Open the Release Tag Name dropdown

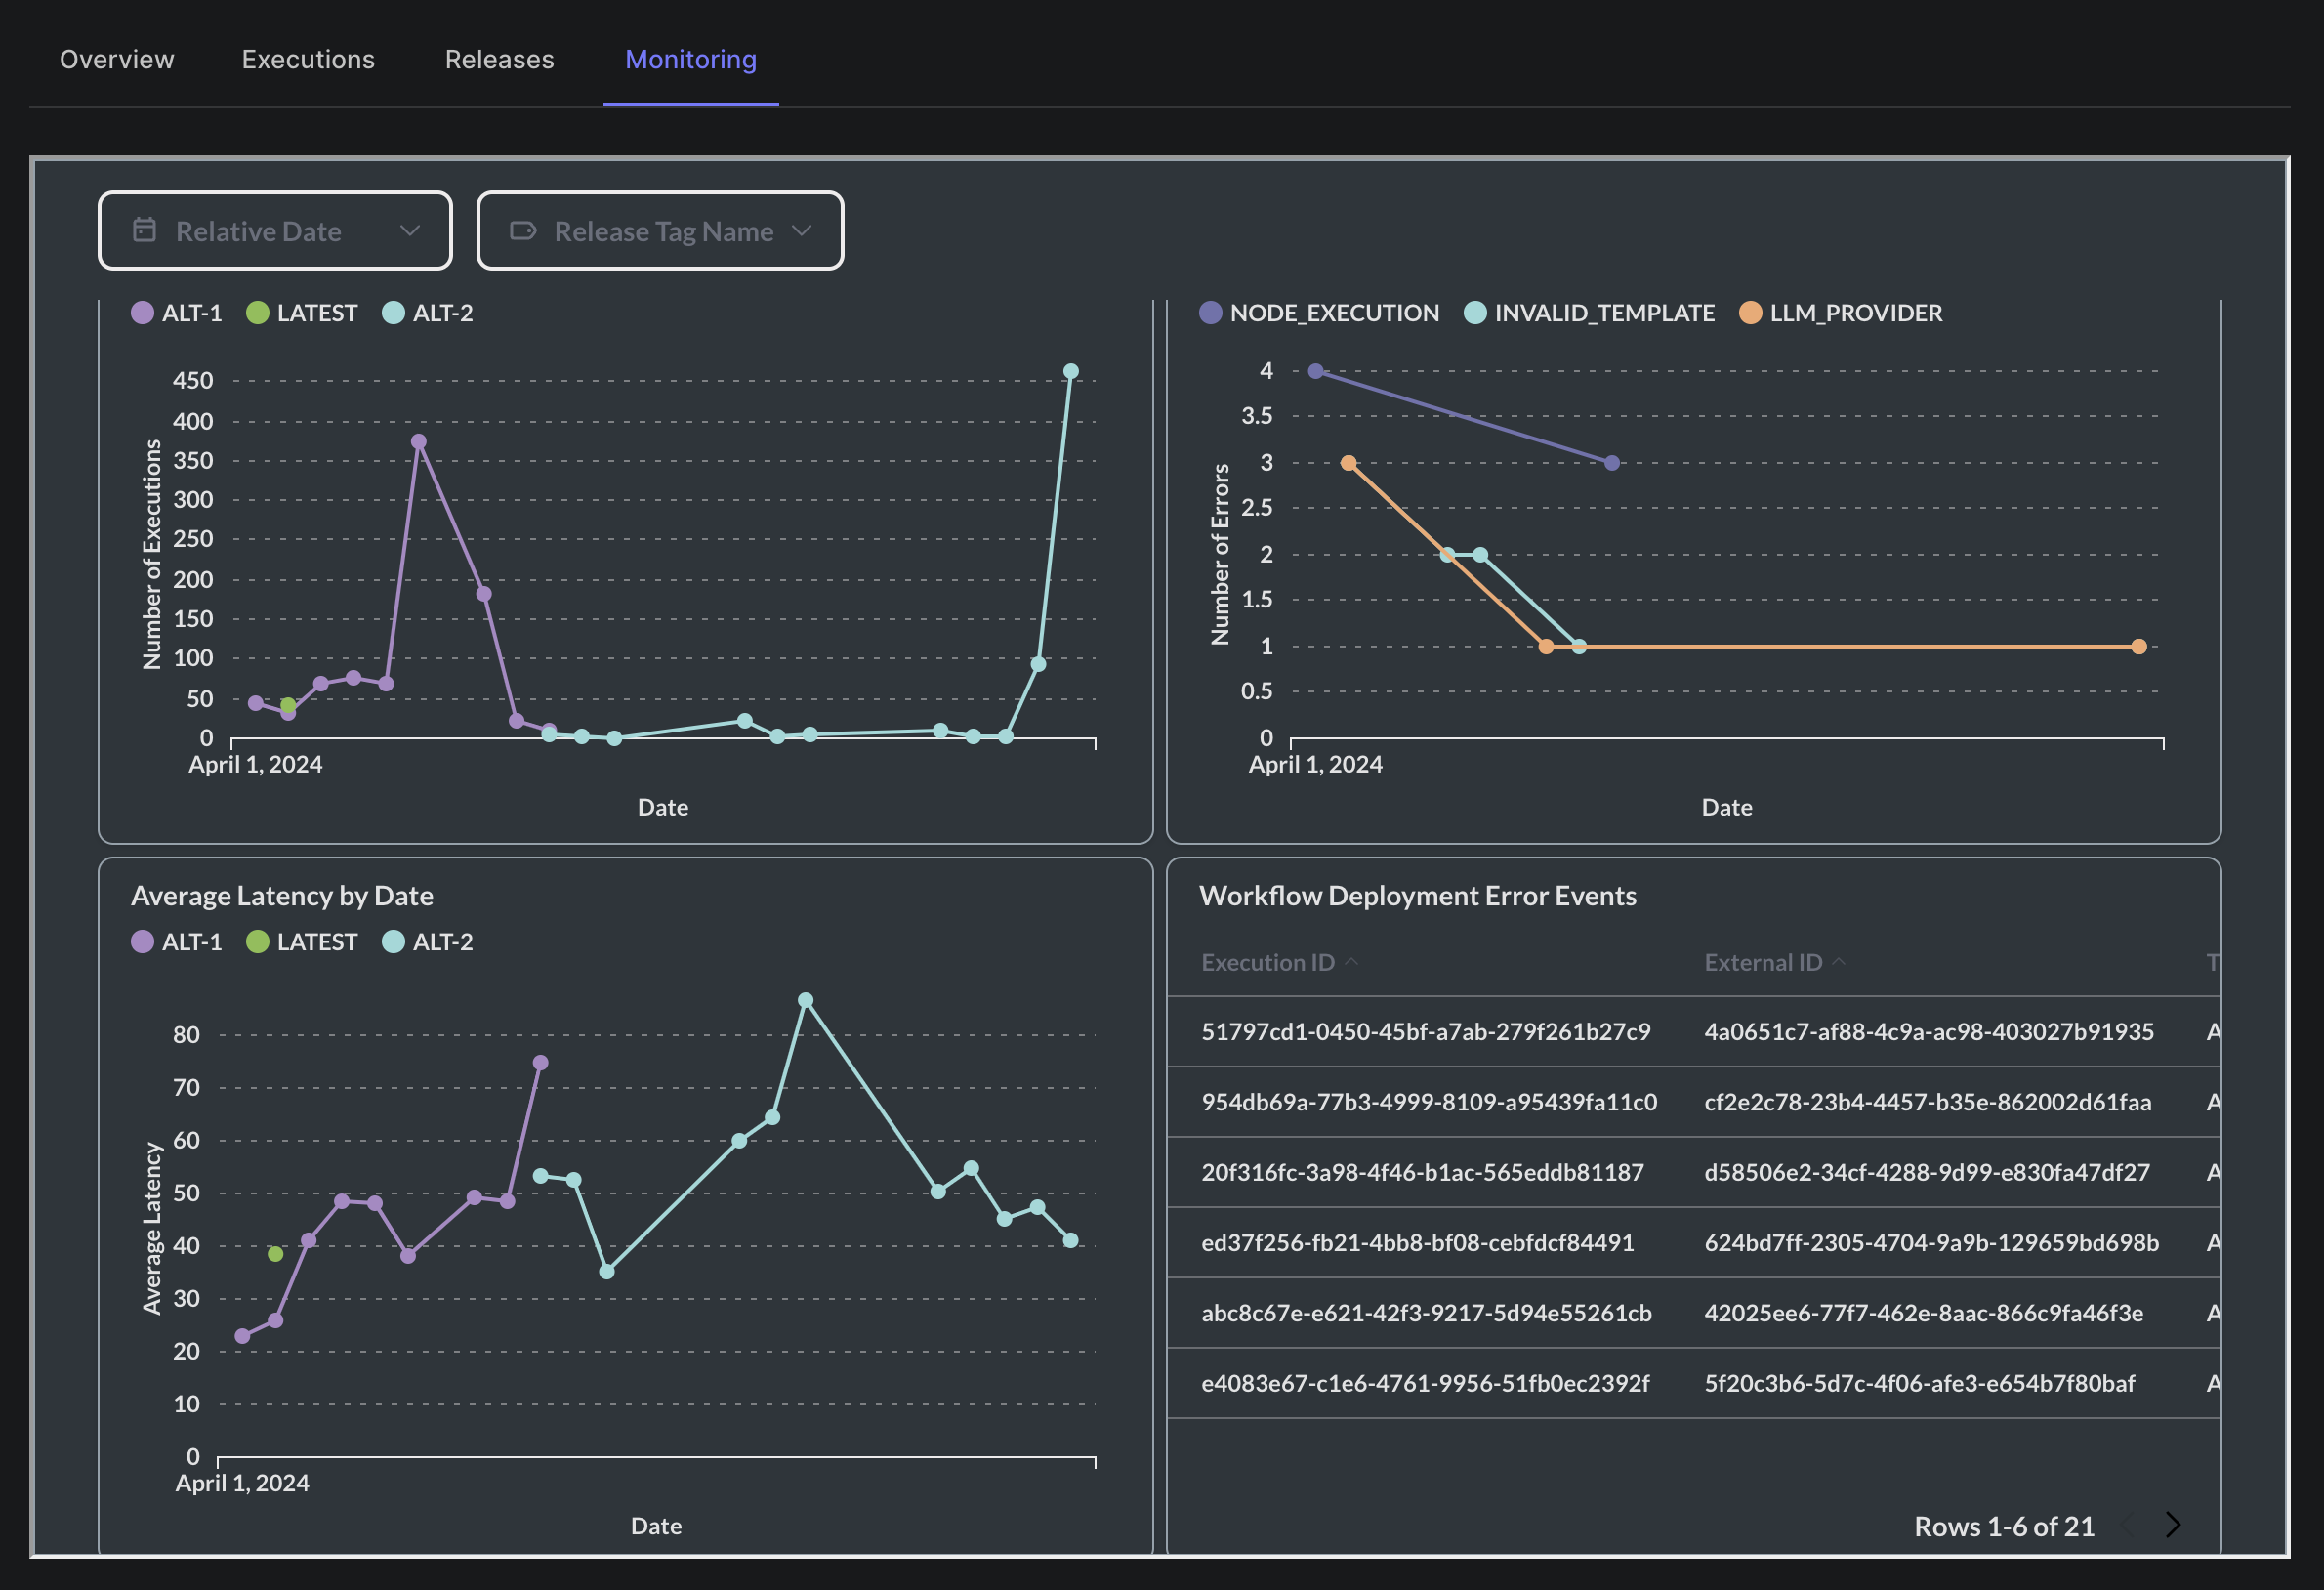tap(660, 231)
